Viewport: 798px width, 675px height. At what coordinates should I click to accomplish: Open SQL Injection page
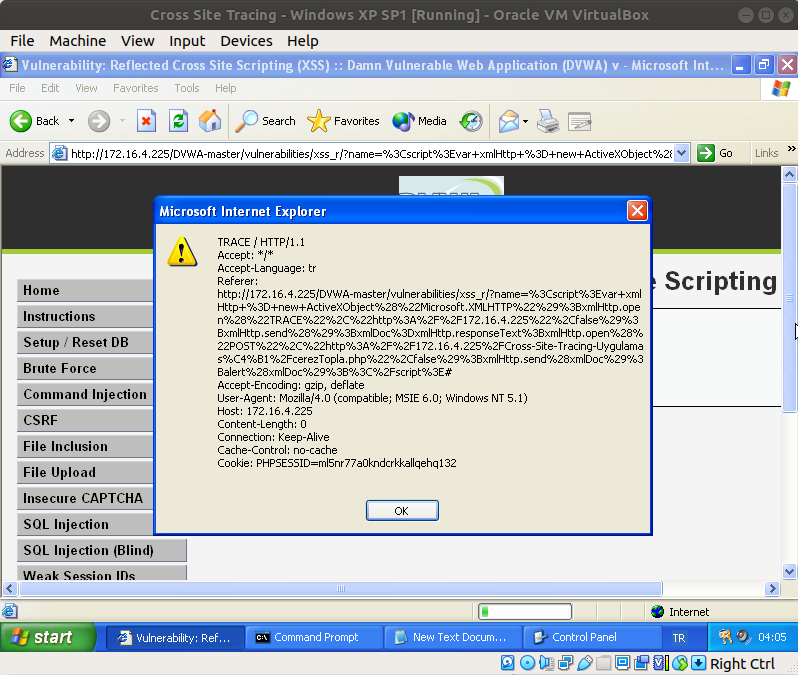tap(85, 524)
